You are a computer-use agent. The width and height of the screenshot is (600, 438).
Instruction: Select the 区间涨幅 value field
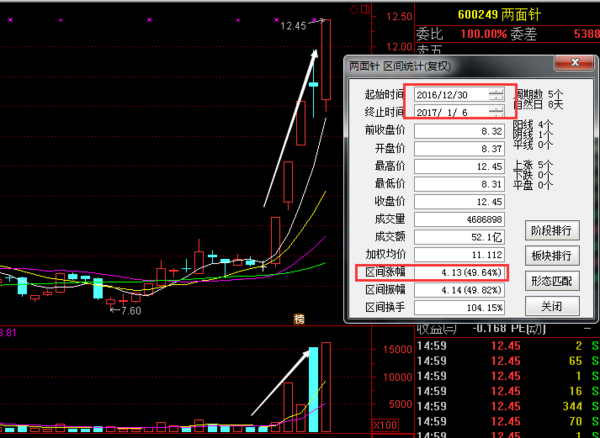click(x=459, y=272)
